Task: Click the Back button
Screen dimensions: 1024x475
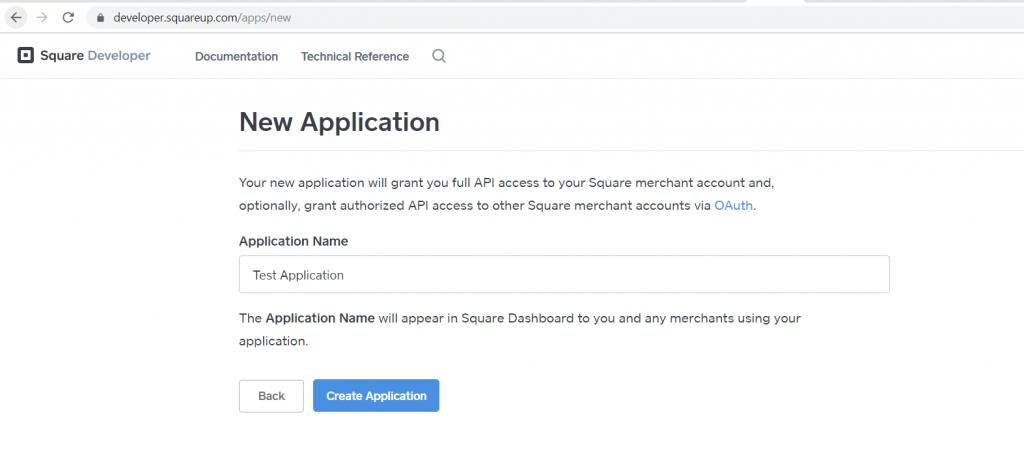Action: pos(271,396)
